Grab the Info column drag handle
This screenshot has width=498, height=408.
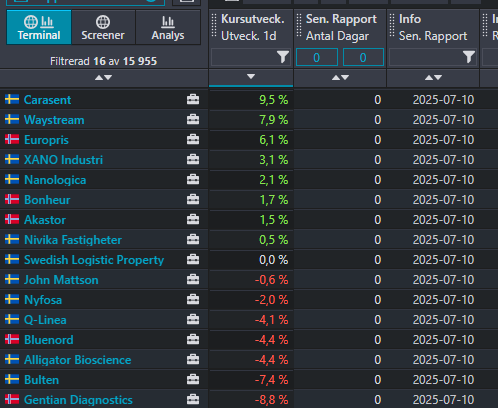point(392,26)
